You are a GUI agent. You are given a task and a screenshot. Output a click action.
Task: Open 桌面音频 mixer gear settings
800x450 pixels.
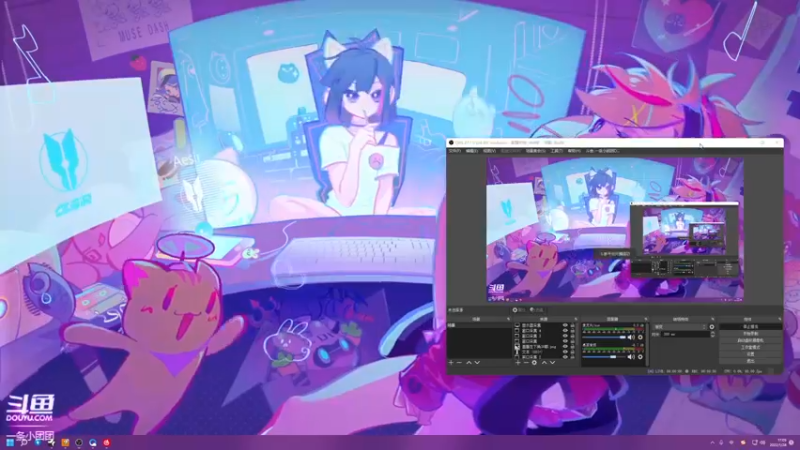pyautogui.click(x=640, y=357)
